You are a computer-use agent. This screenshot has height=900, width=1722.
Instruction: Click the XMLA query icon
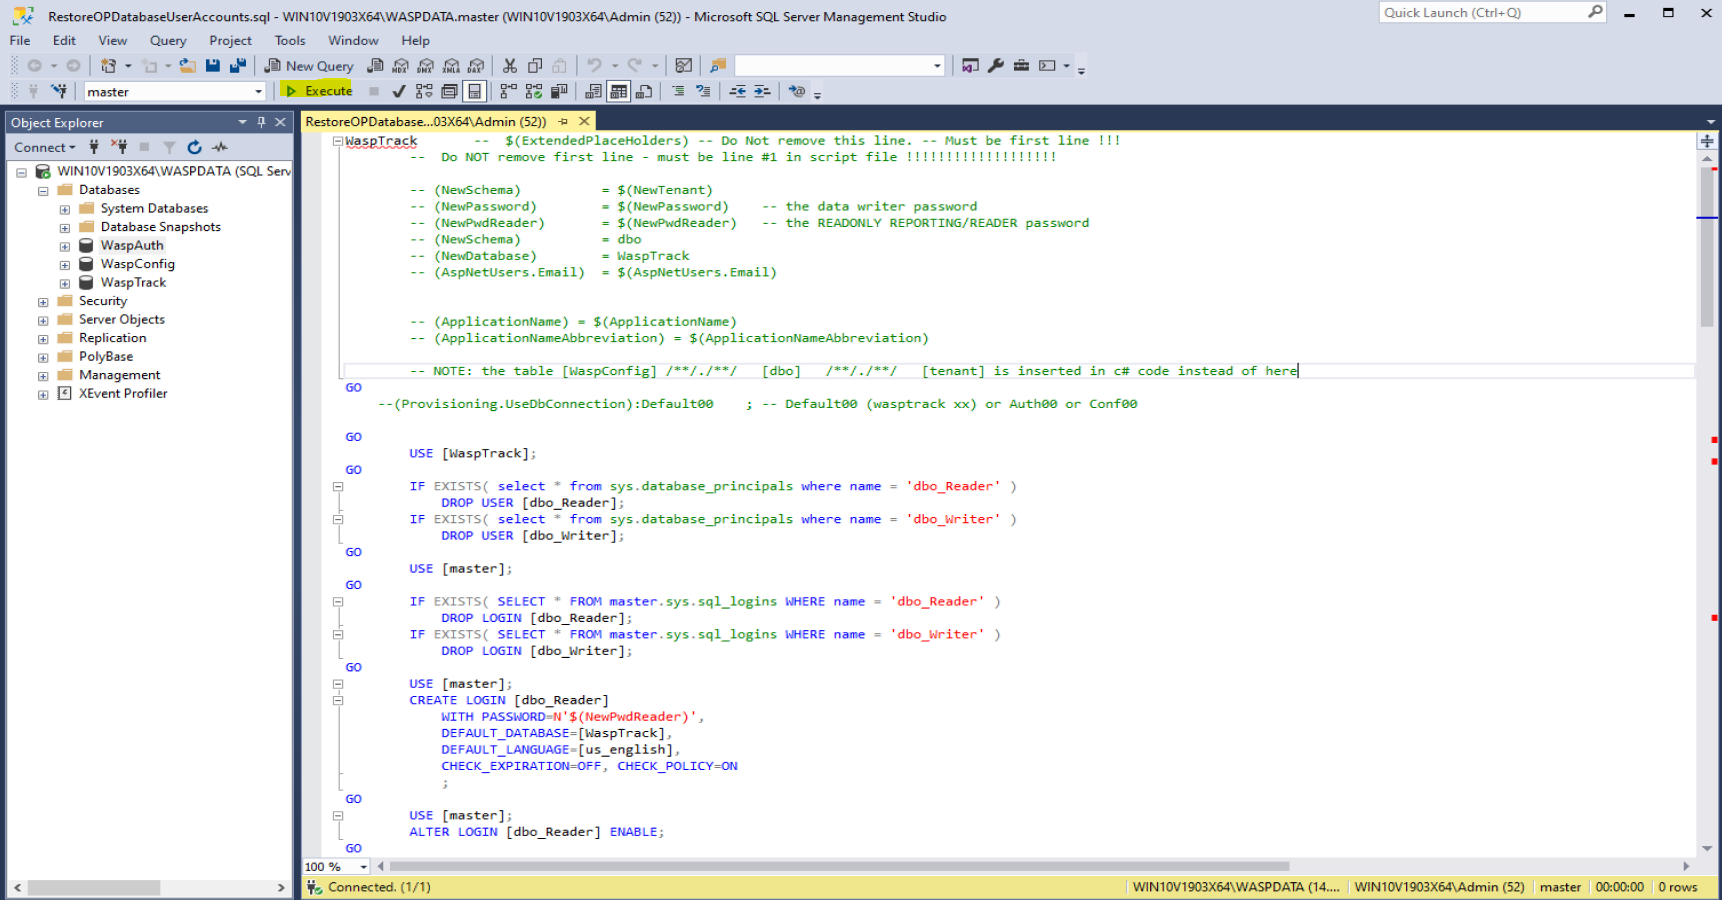click(x=451, y=66)
